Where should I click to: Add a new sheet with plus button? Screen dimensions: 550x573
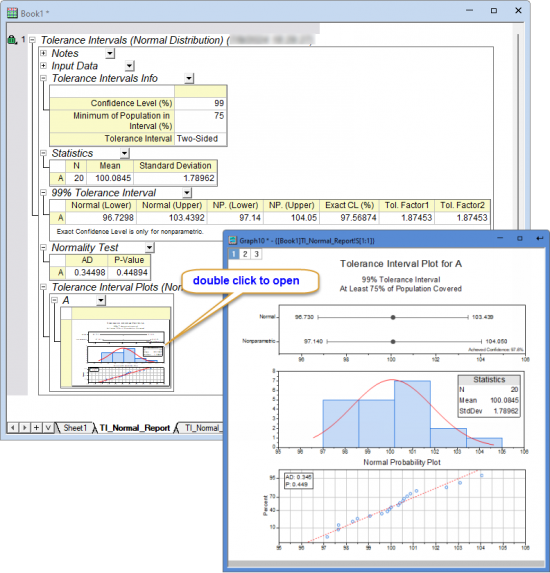(37, 427)
